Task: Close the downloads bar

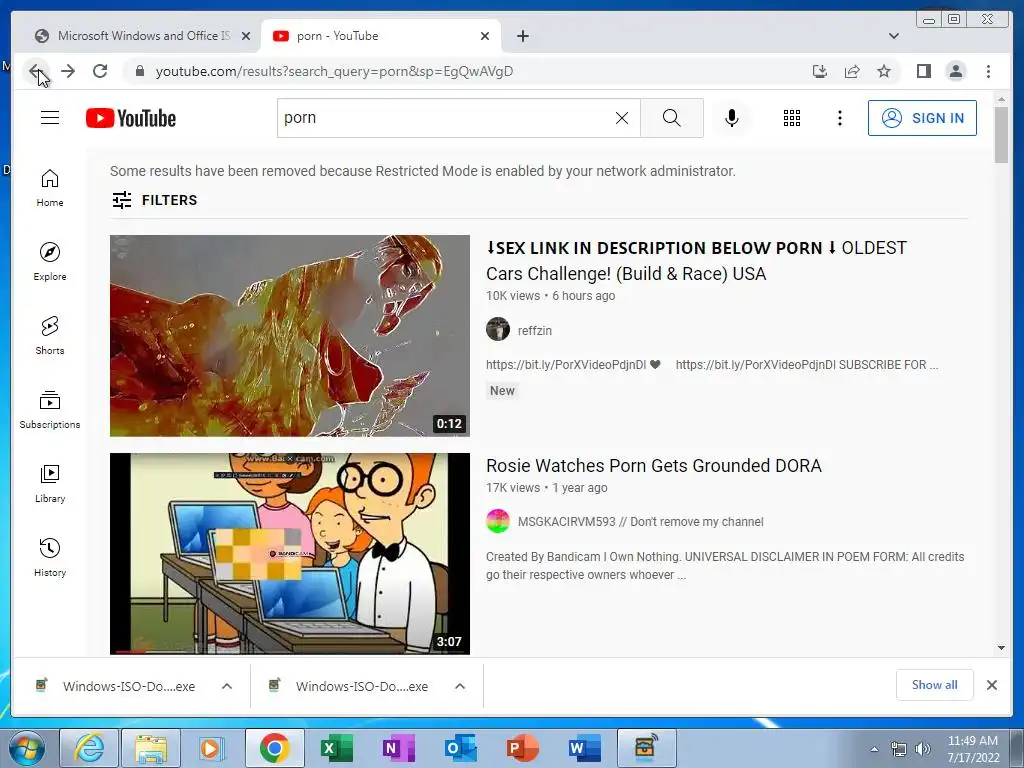Action: pos(992,685)
